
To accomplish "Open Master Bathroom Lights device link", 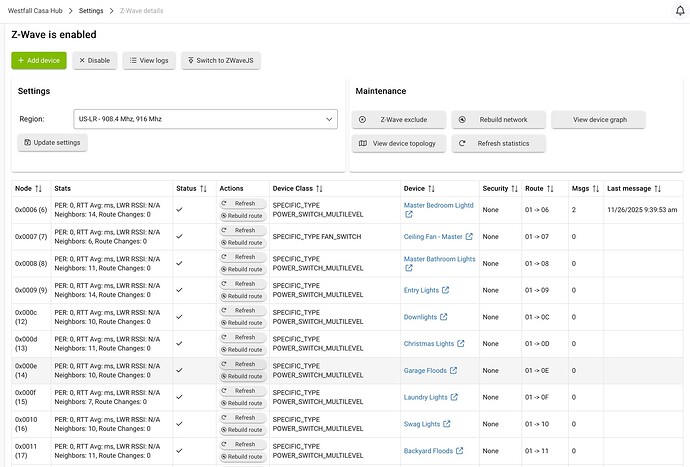I will (x=439, y=259).
